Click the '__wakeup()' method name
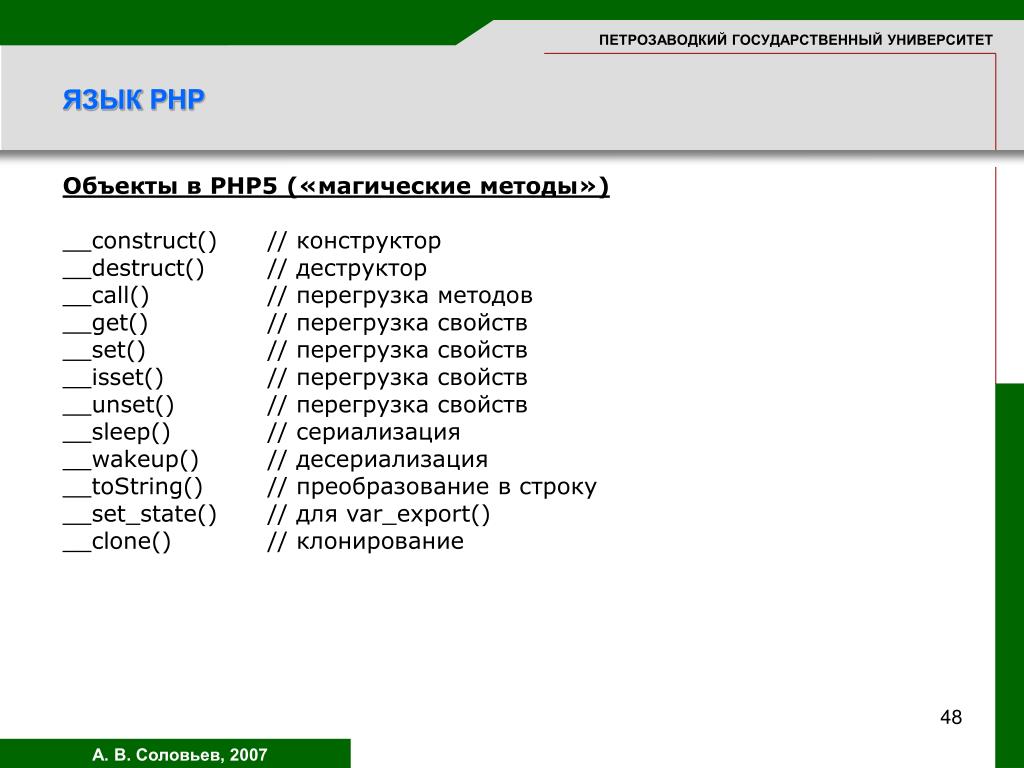1024x768 pixels. [x=131, y=460]
